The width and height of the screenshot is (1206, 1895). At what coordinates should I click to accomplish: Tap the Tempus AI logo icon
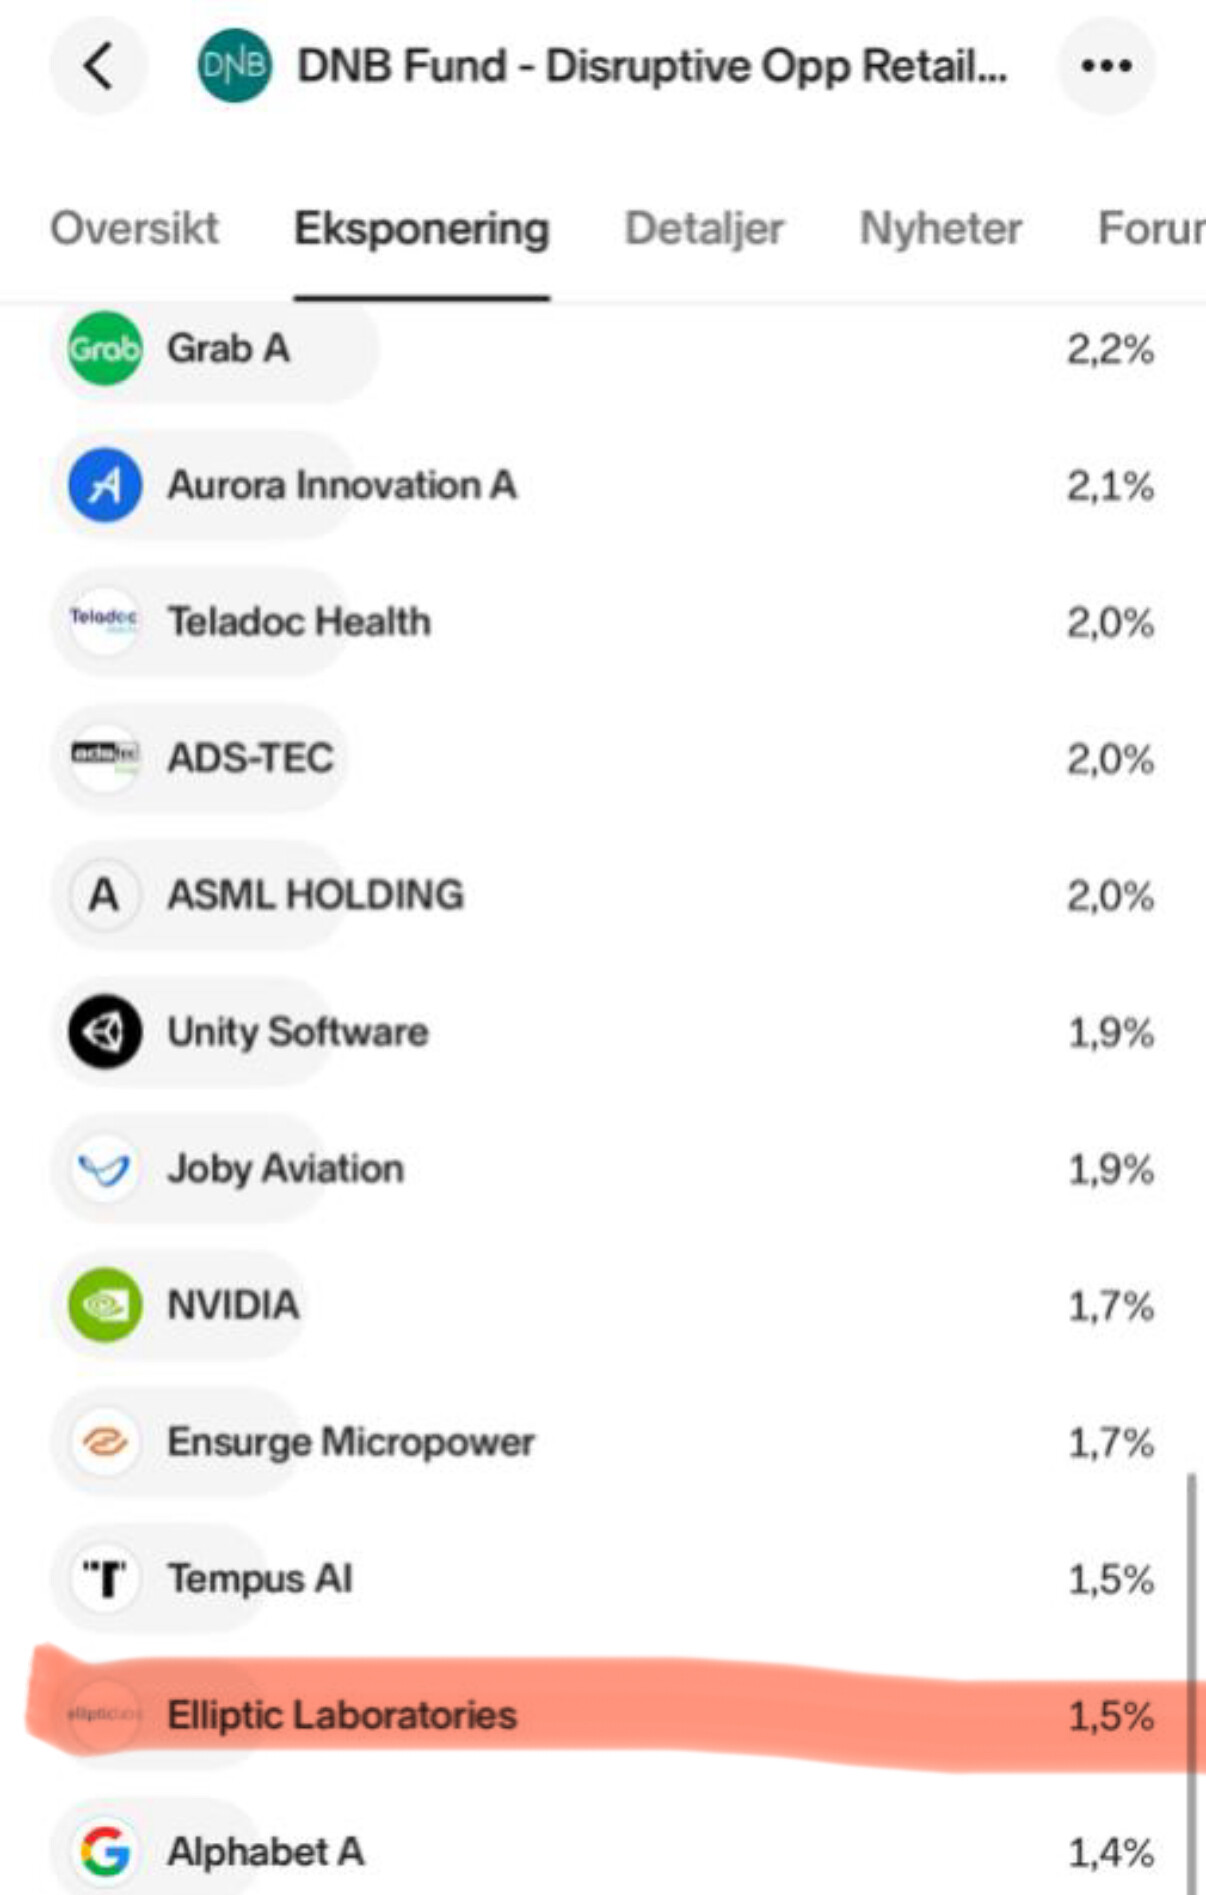pyautogui.click(x=104, y=1578)
